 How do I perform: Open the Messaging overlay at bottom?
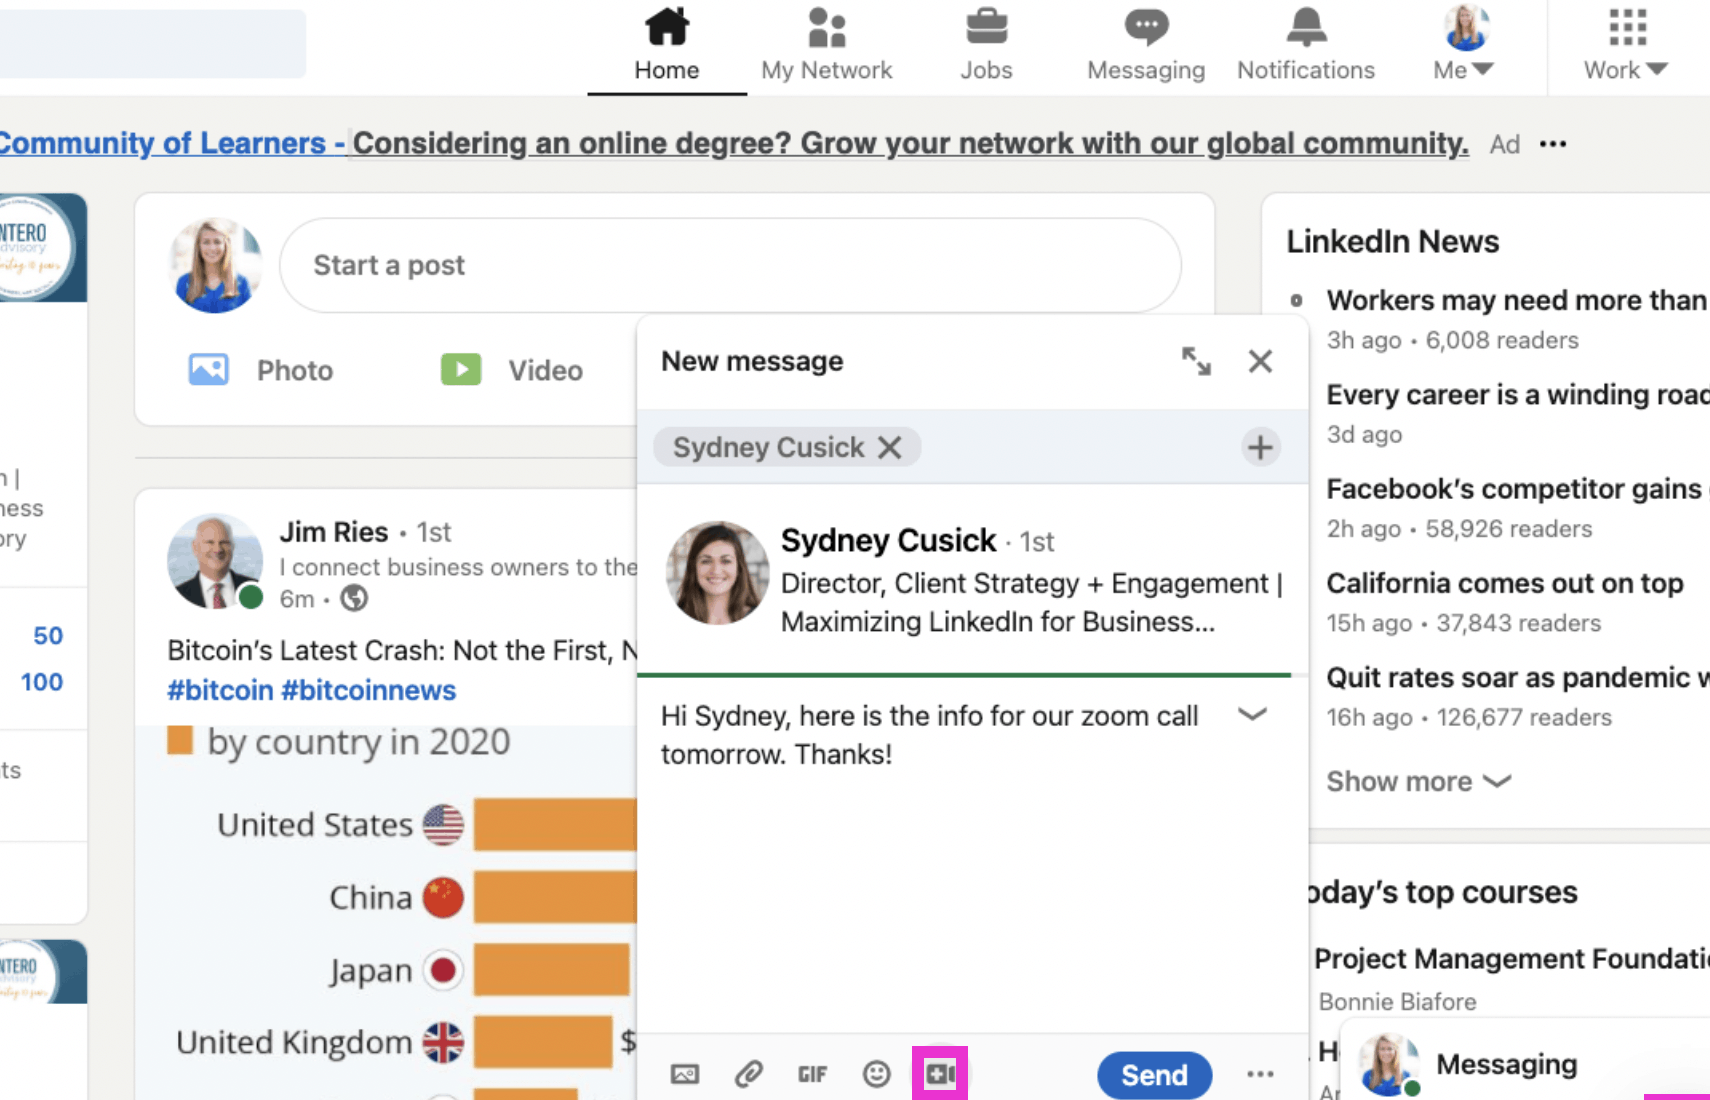coord(1506,1064)
